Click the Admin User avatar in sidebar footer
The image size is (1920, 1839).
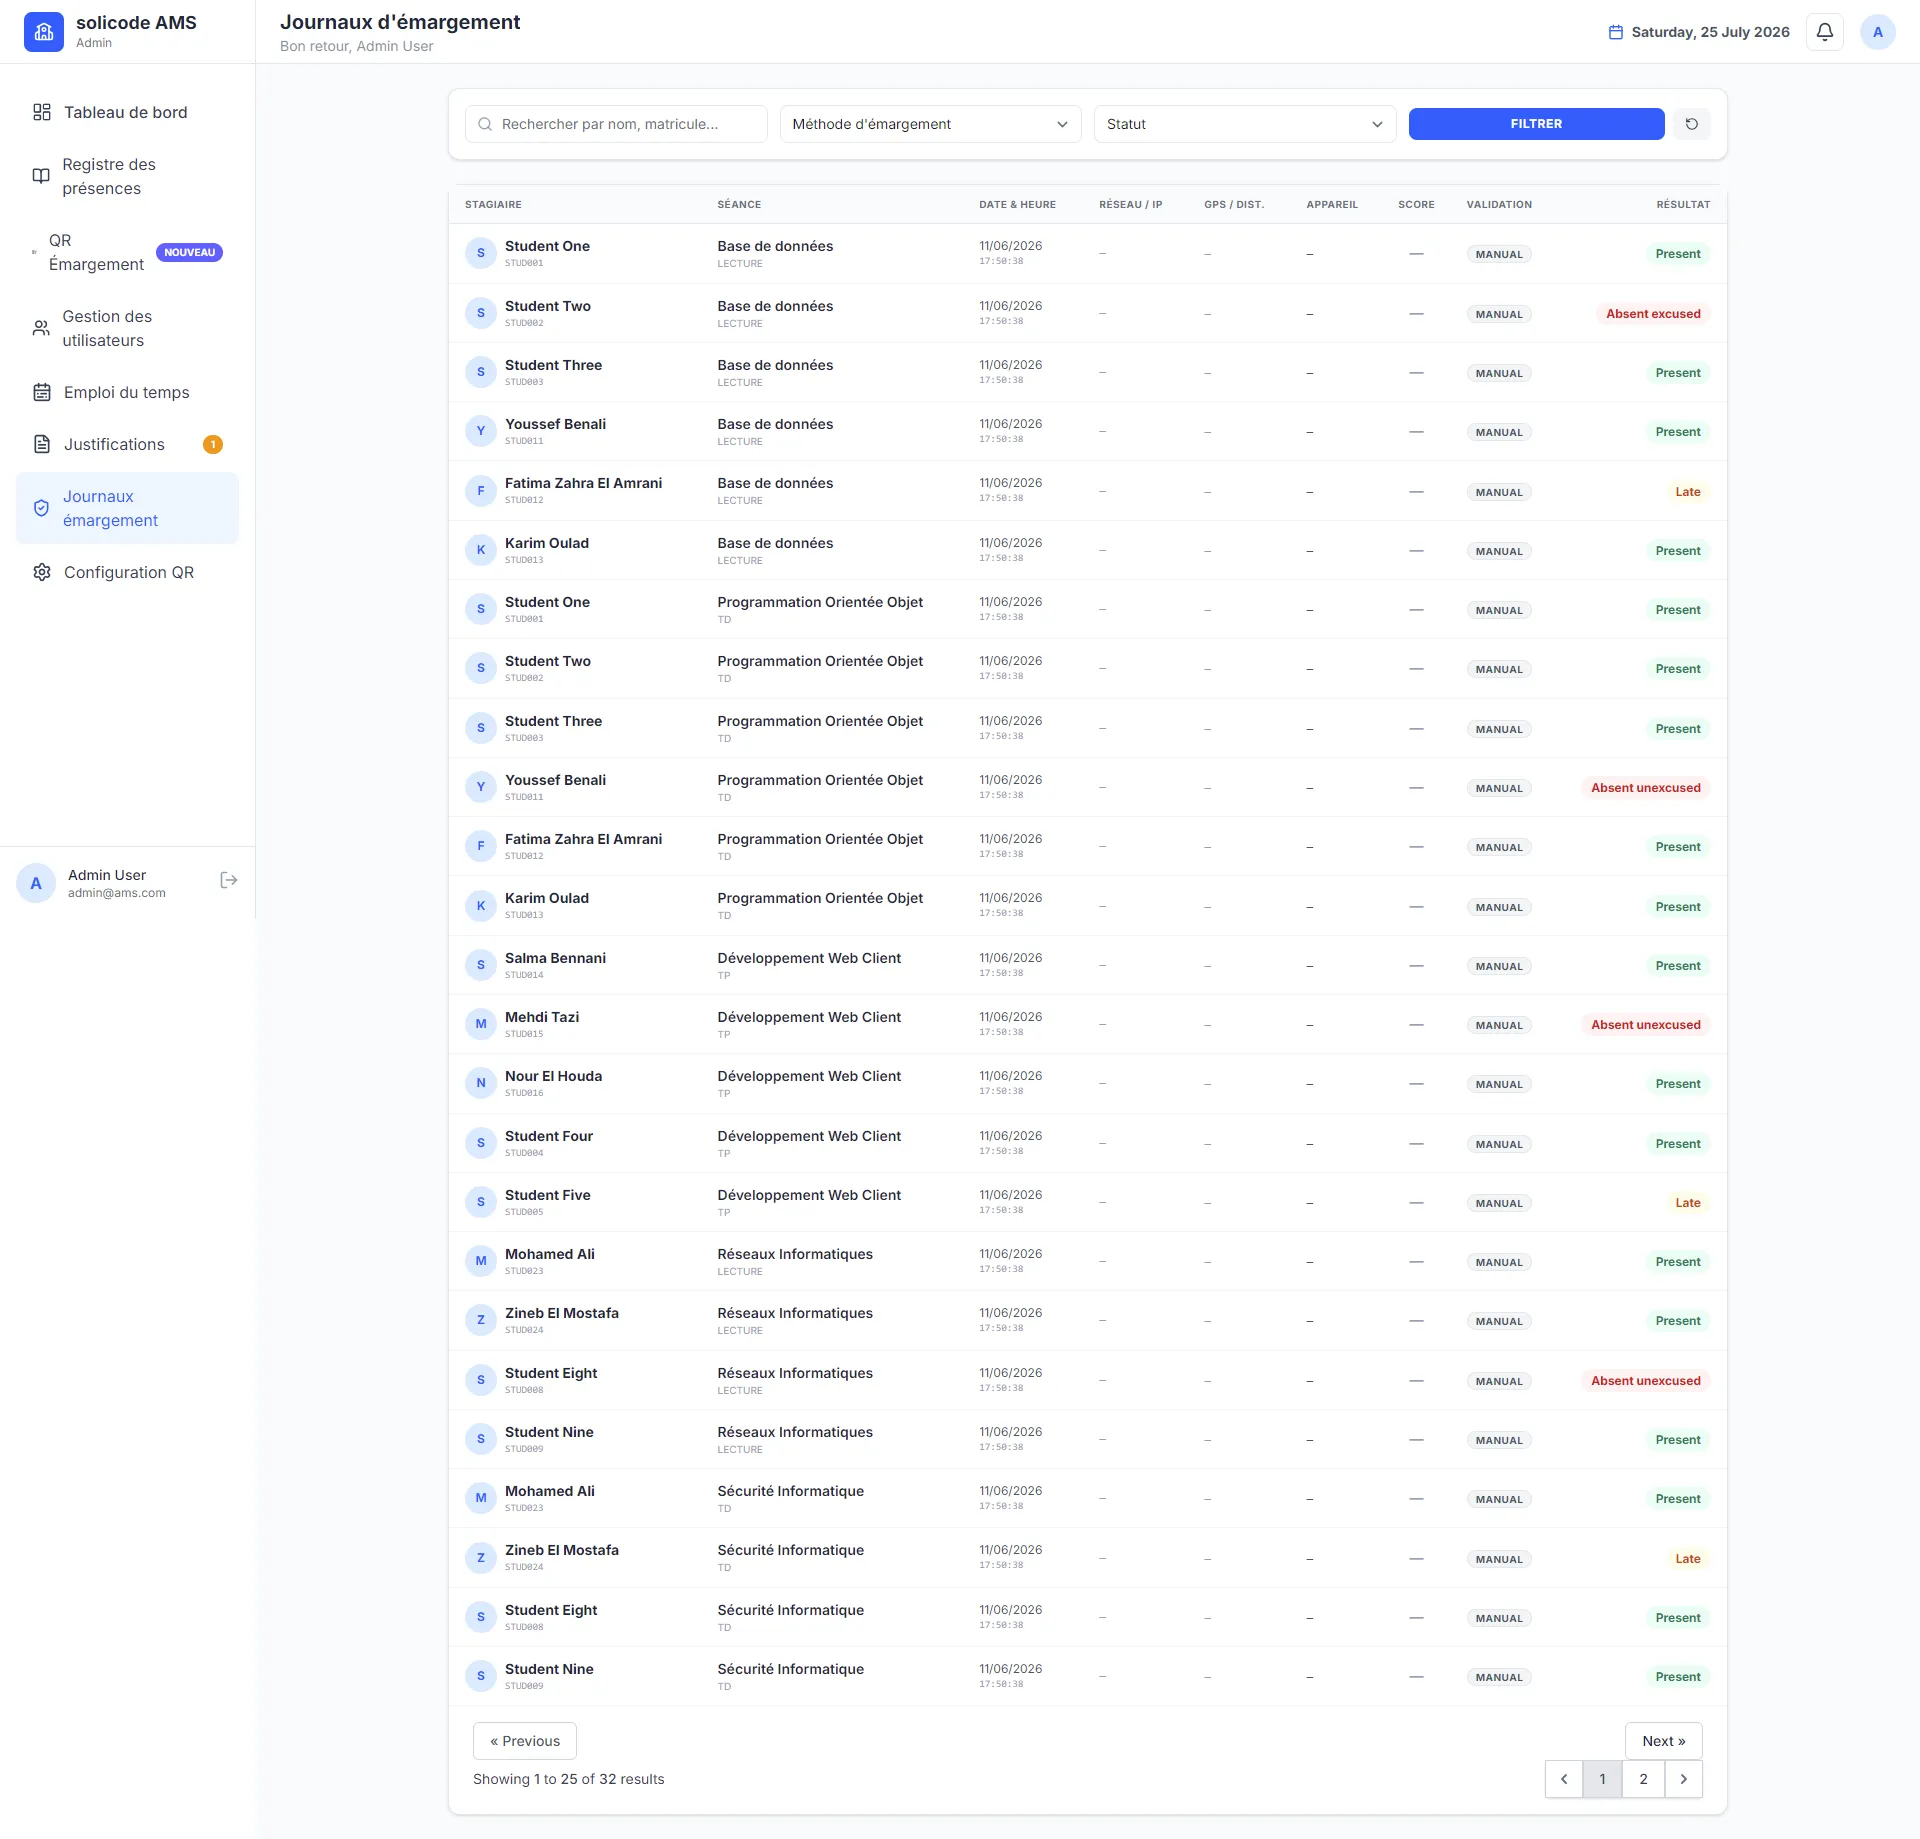click(36, 883)
